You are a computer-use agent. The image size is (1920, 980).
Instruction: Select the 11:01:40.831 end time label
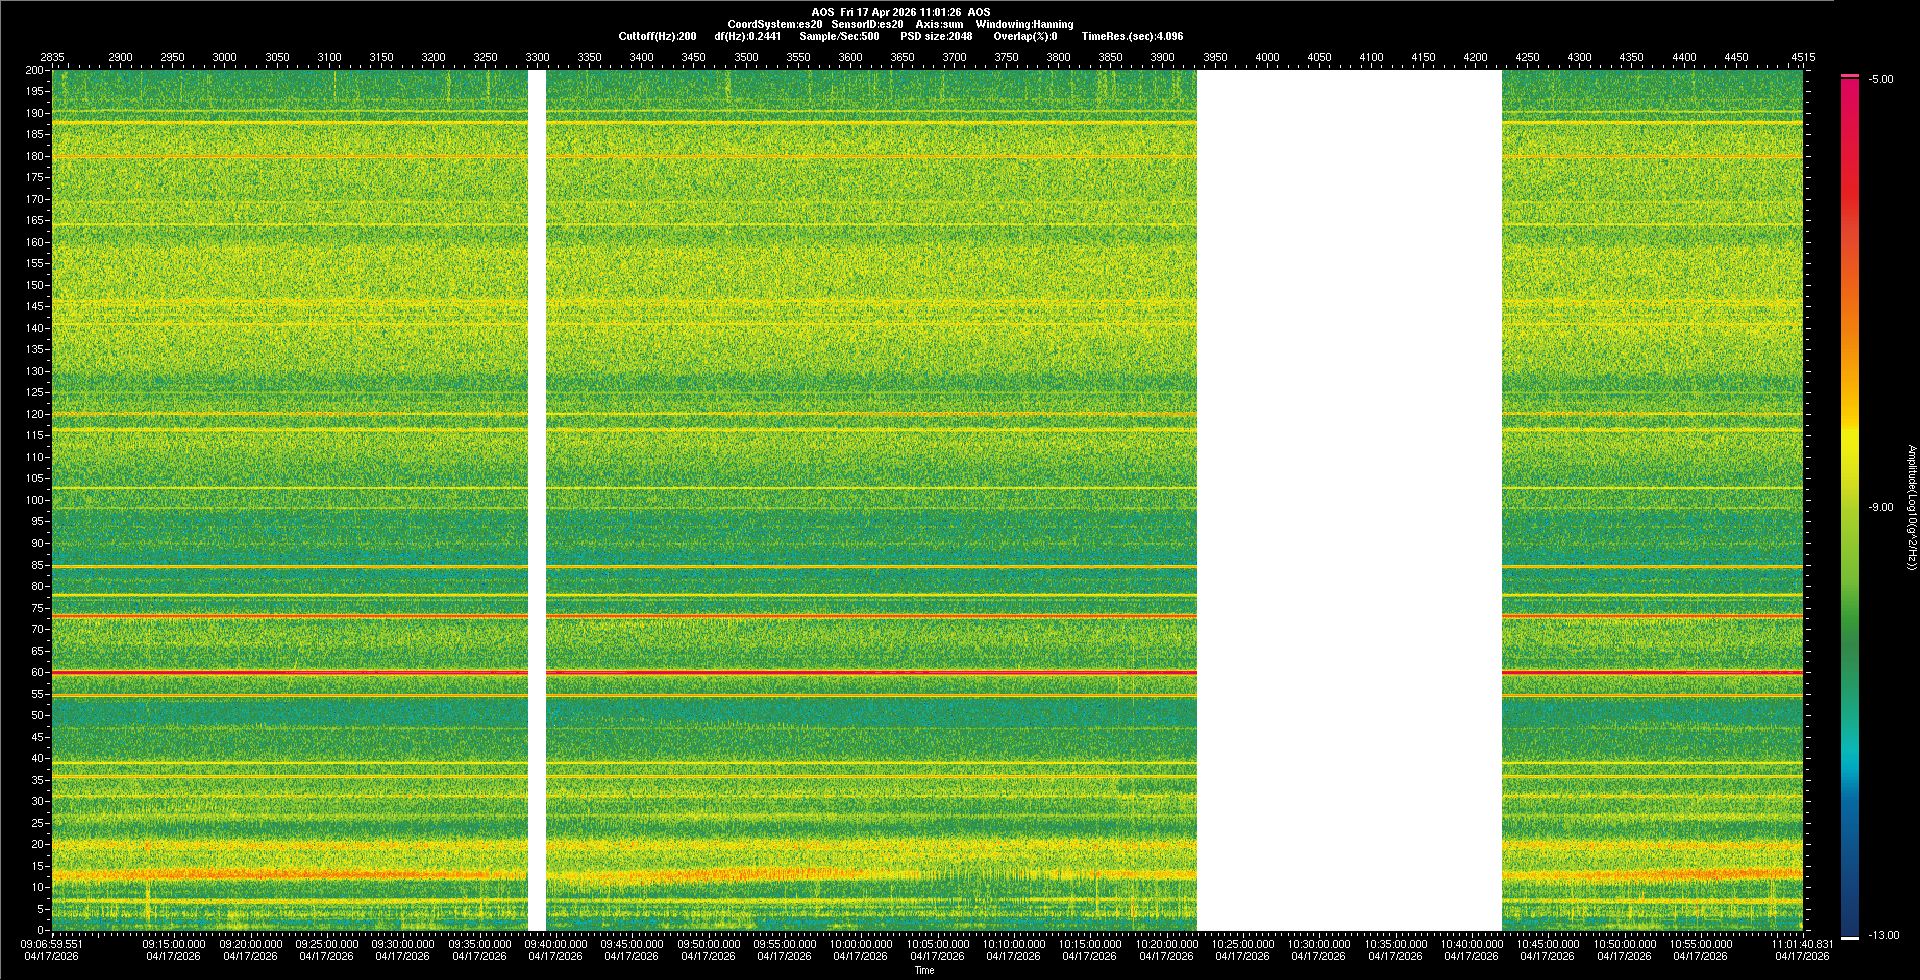[1802, 944]
